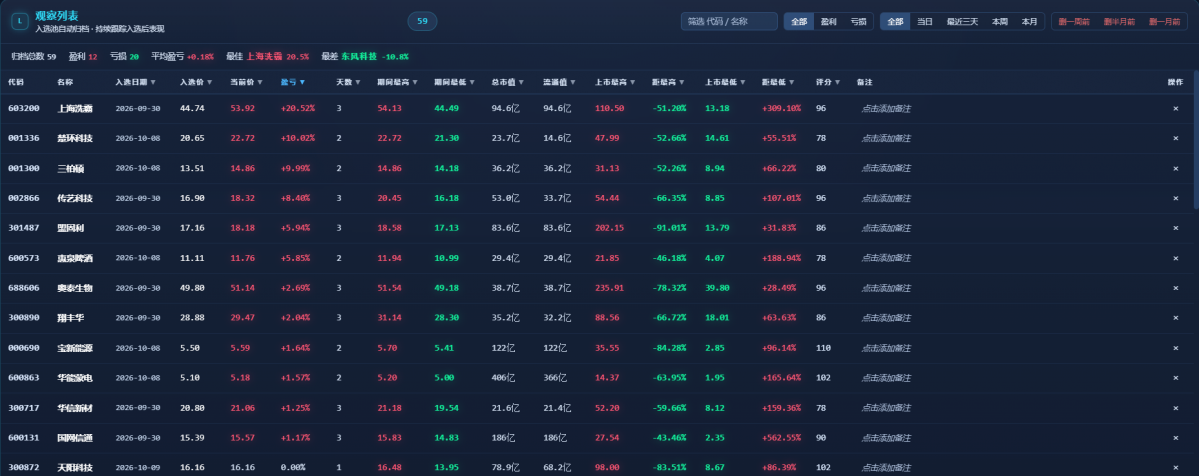Sort by 期间最低 column header

click(x=454, y=82)
